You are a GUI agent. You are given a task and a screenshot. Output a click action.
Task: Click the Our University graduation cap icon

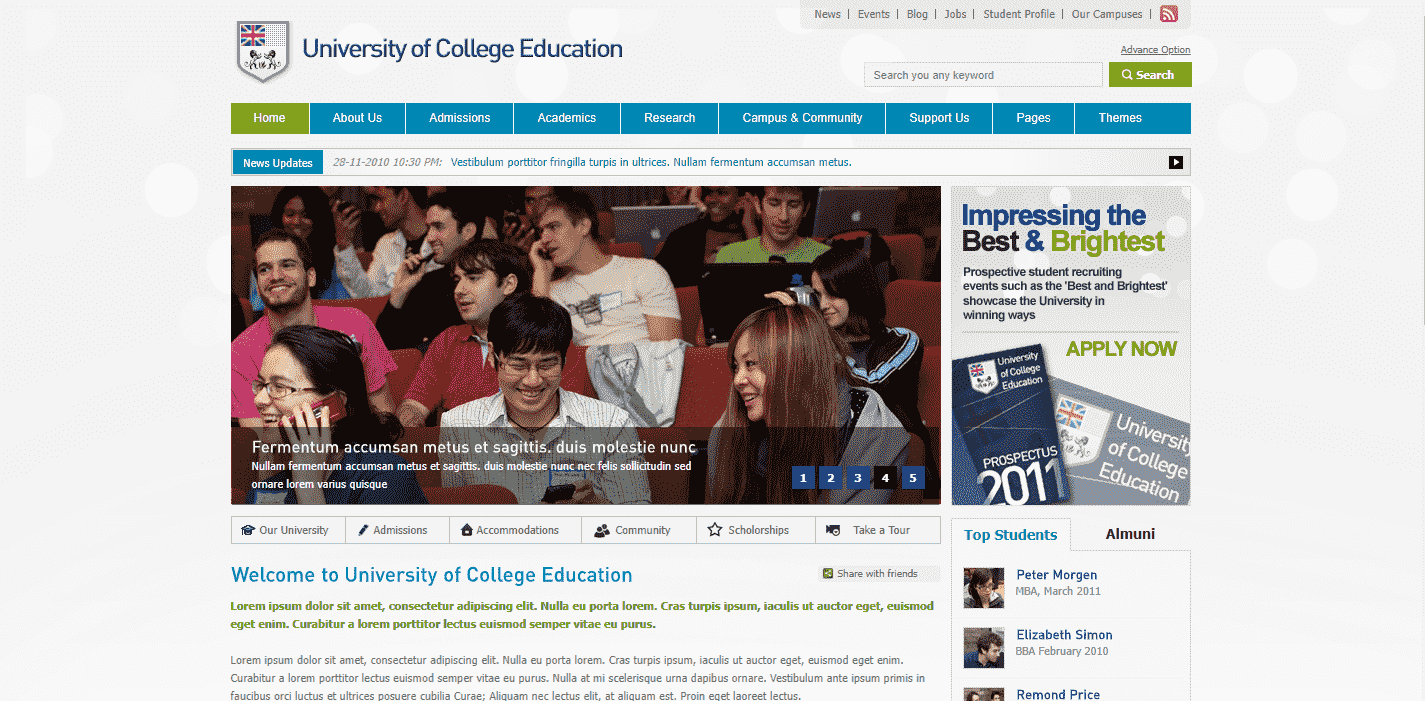(x=248, y=531)
